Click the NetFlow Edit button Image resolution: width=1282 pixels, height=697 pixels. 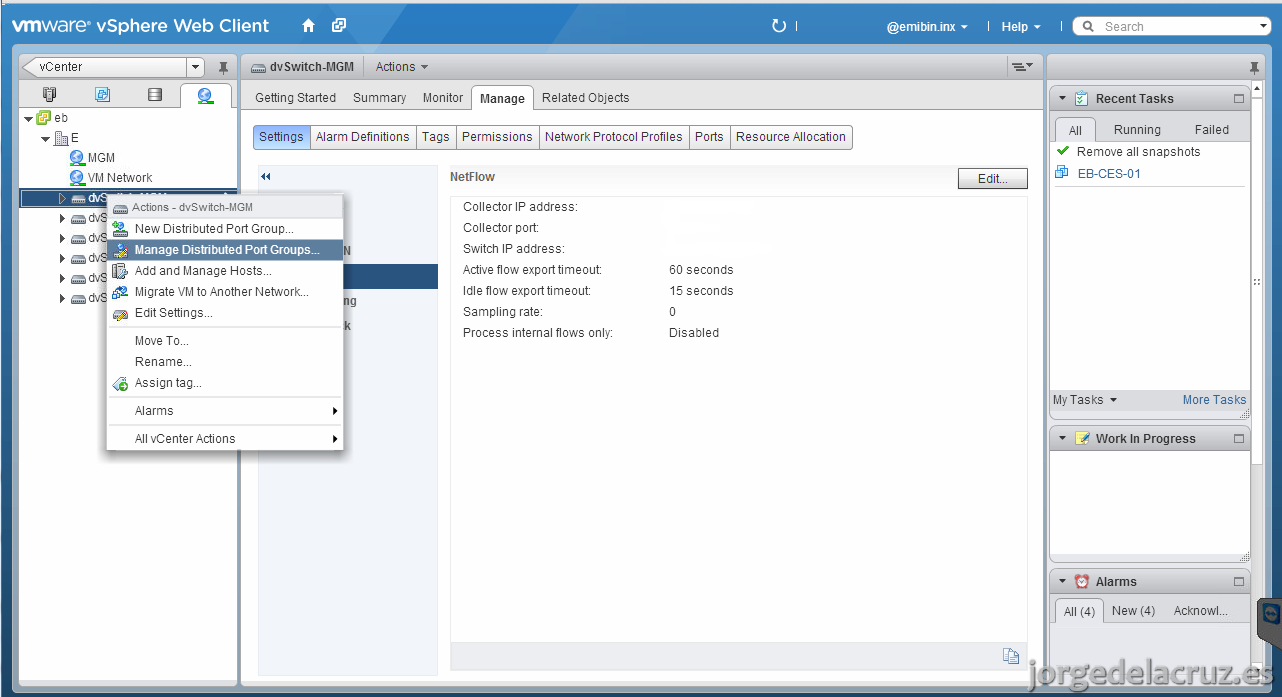(x=992, y=179)
